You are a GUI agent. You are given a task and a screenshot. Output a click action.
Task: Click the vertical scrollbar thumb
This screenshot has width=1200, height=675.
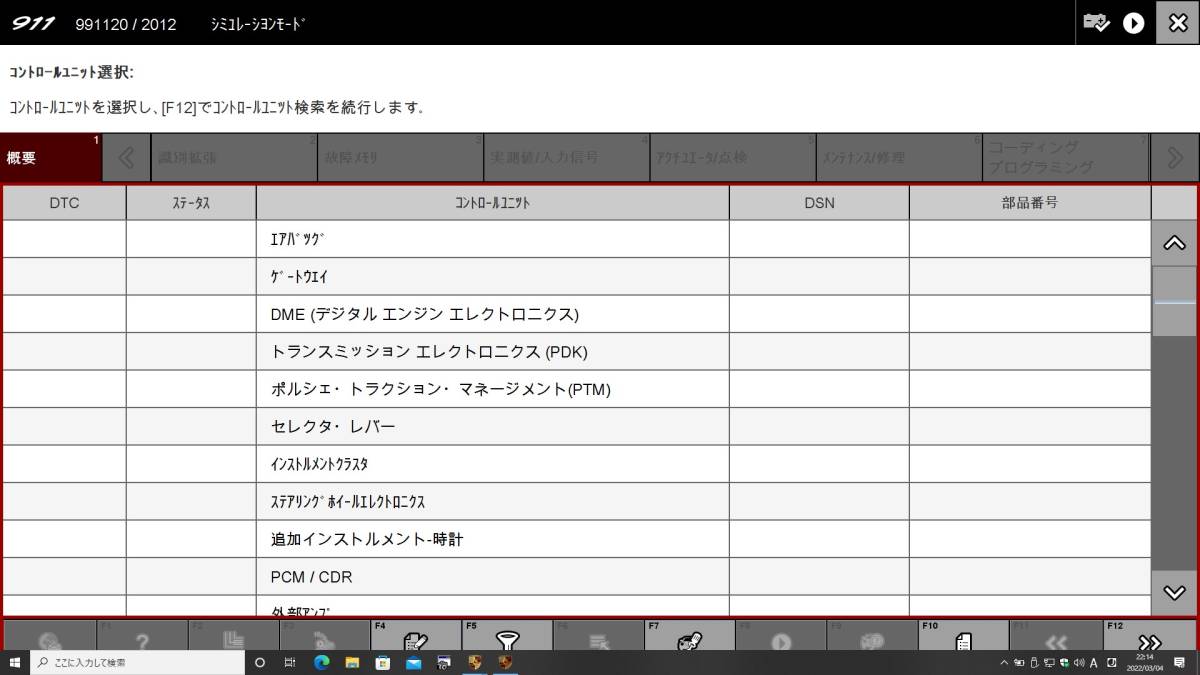point(1175,301)
